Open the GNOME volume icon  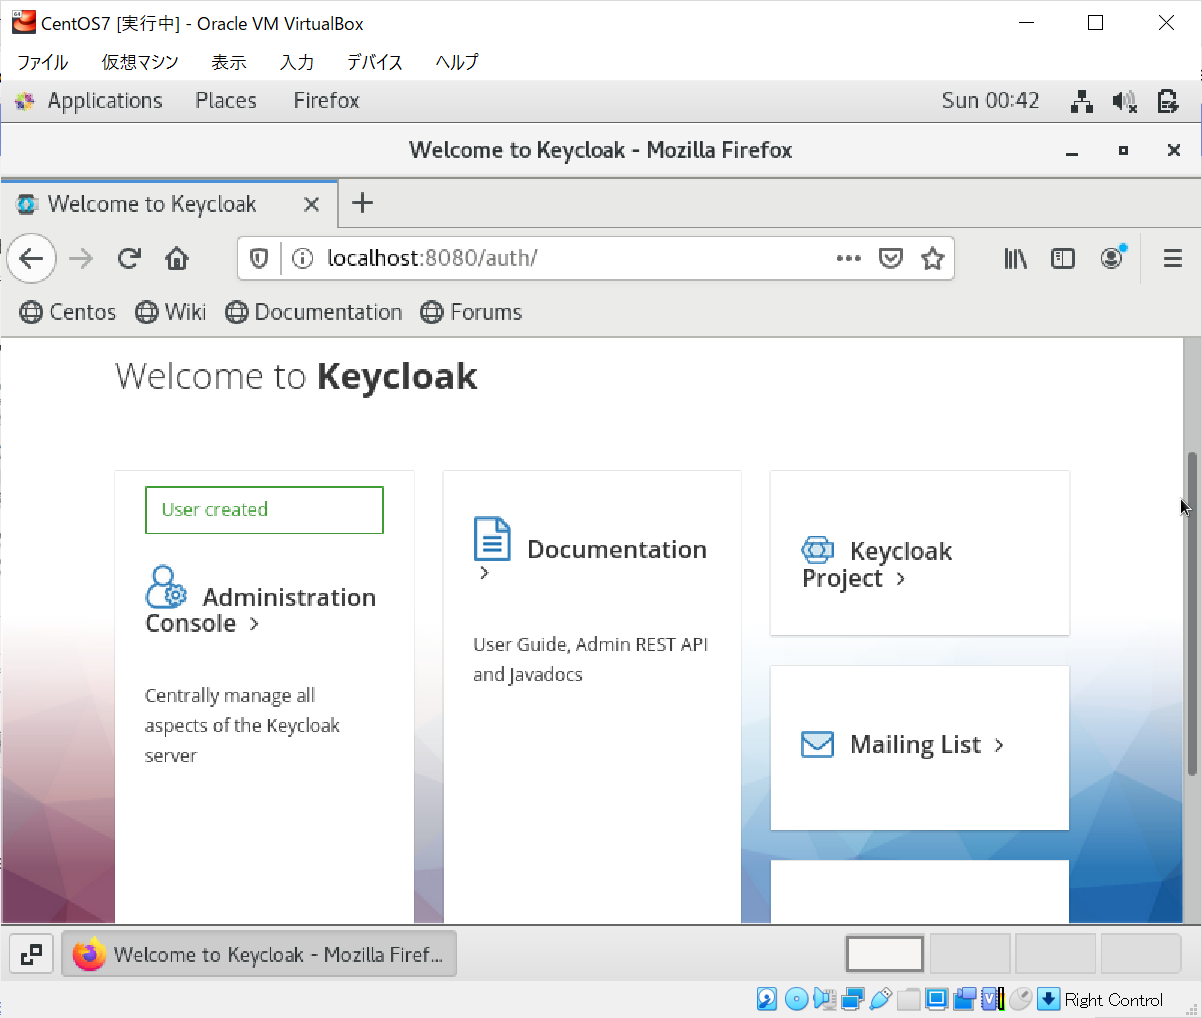pos(1124,101)
